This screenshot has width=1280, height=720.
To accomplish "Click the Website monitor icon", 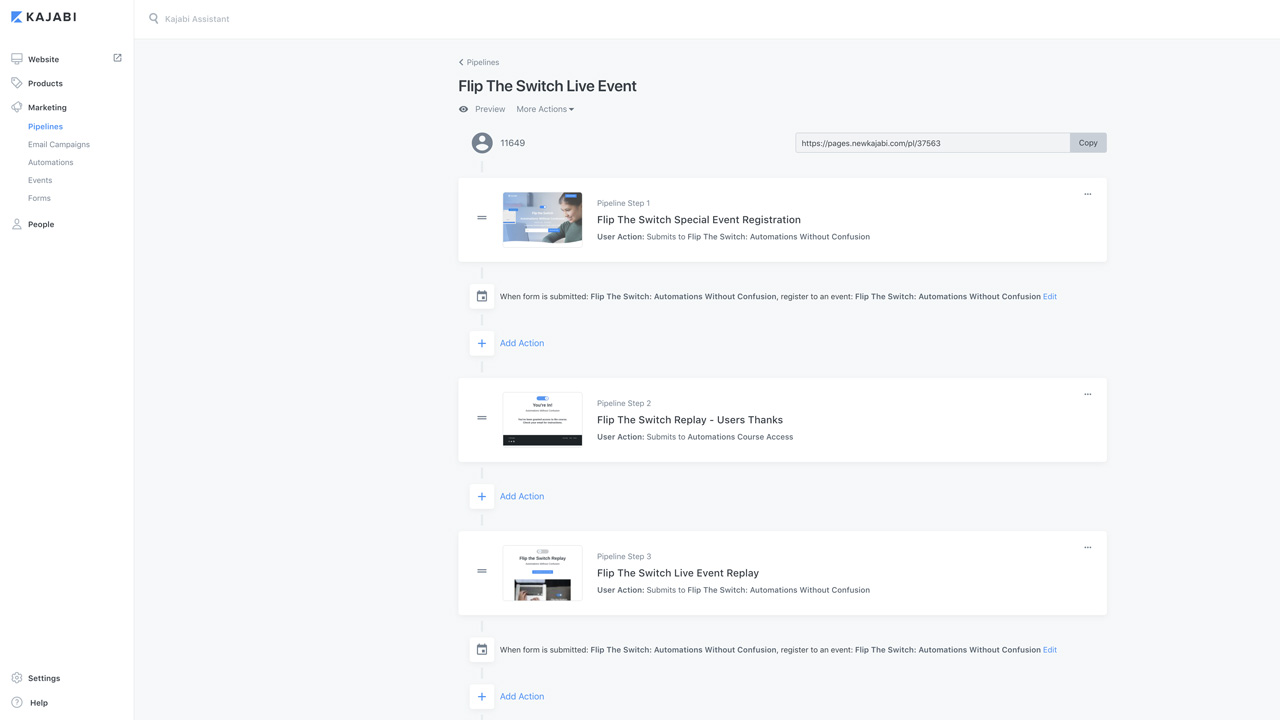I will (x=17, y=59).
